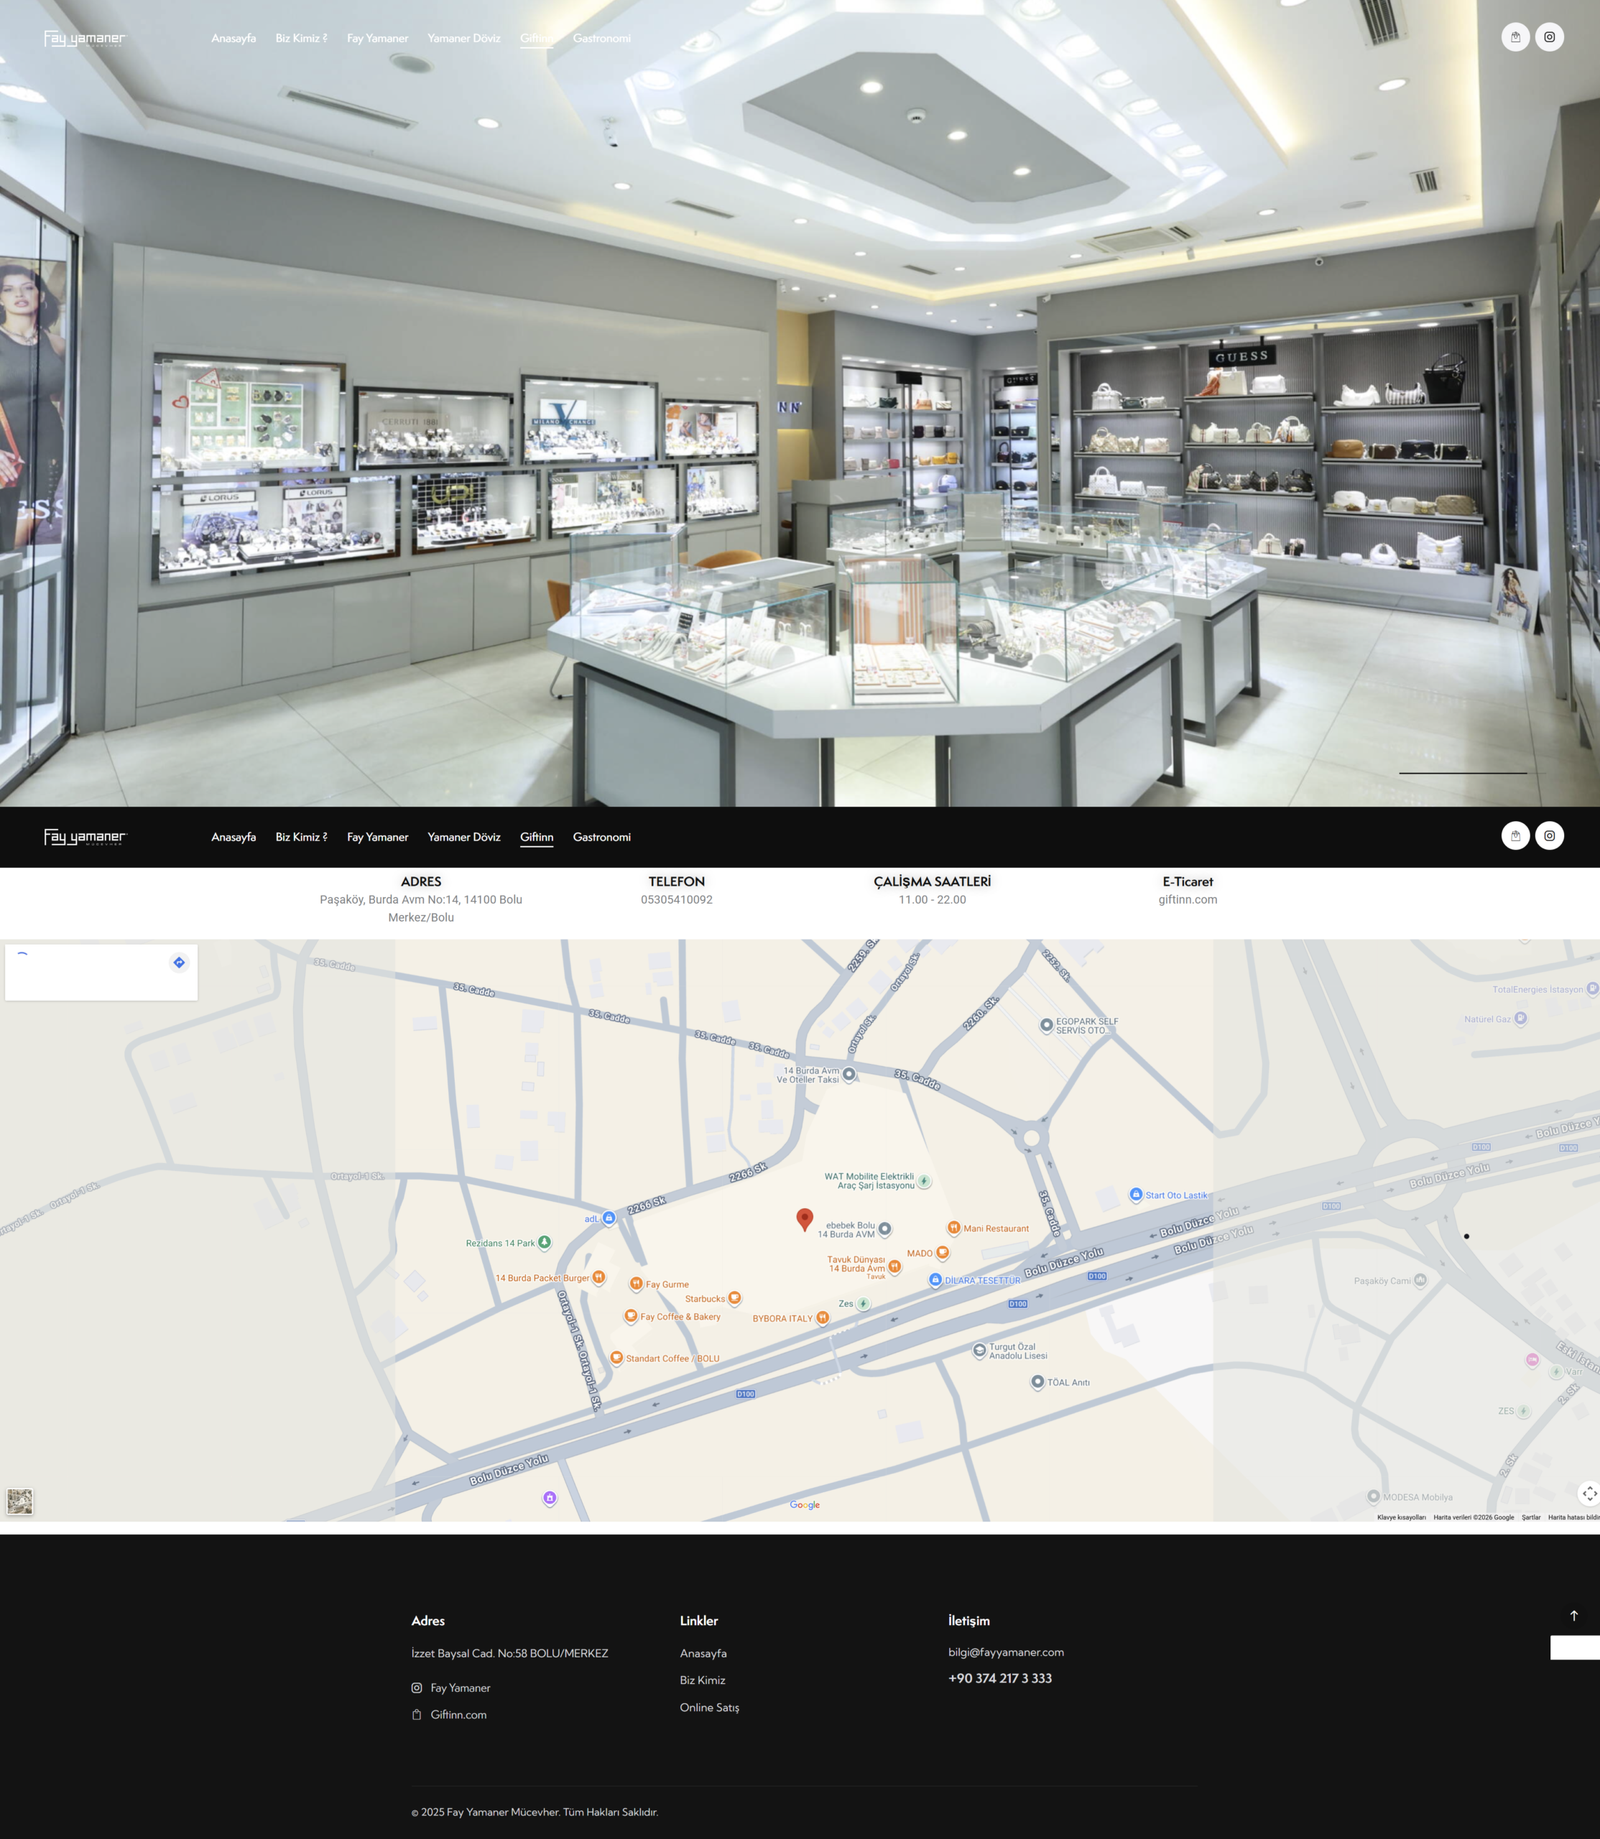This screenshot has width=1600, height=1839.
Task: Open Online Satış footer link
Action: click(x=710, y=1707)
